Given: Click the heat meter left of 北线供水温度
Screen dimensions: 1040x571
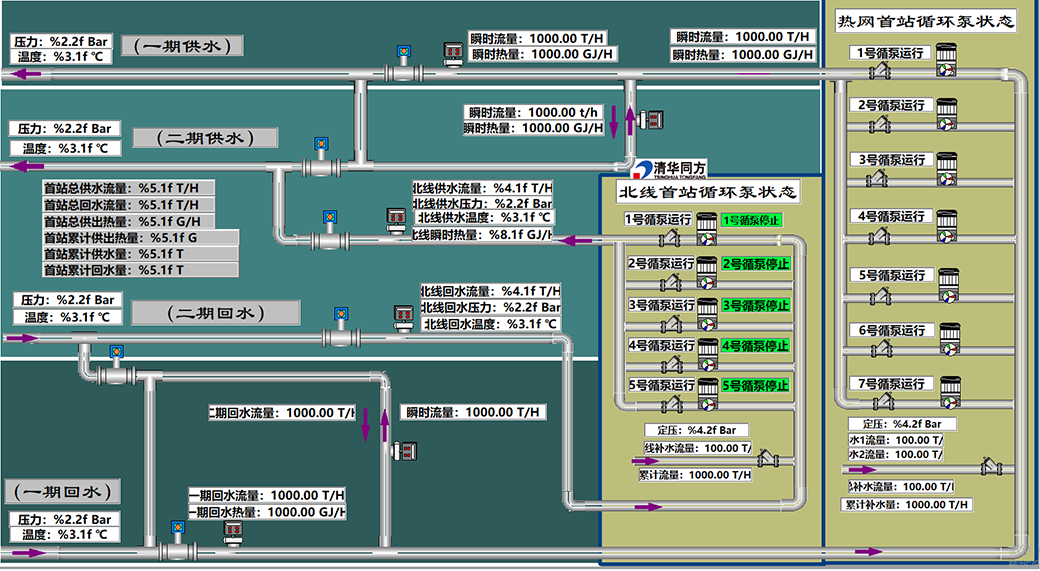Looking at the screenshot, I should (397, 220).
